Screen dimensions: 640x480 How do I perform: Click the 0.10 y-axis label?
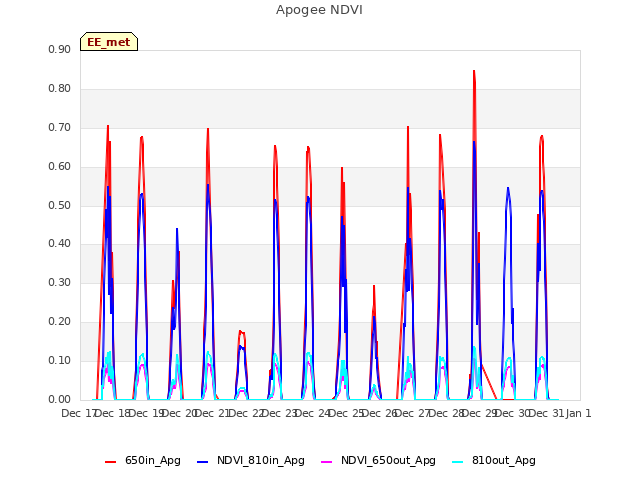pyautogui.click(x=60, y=360)
